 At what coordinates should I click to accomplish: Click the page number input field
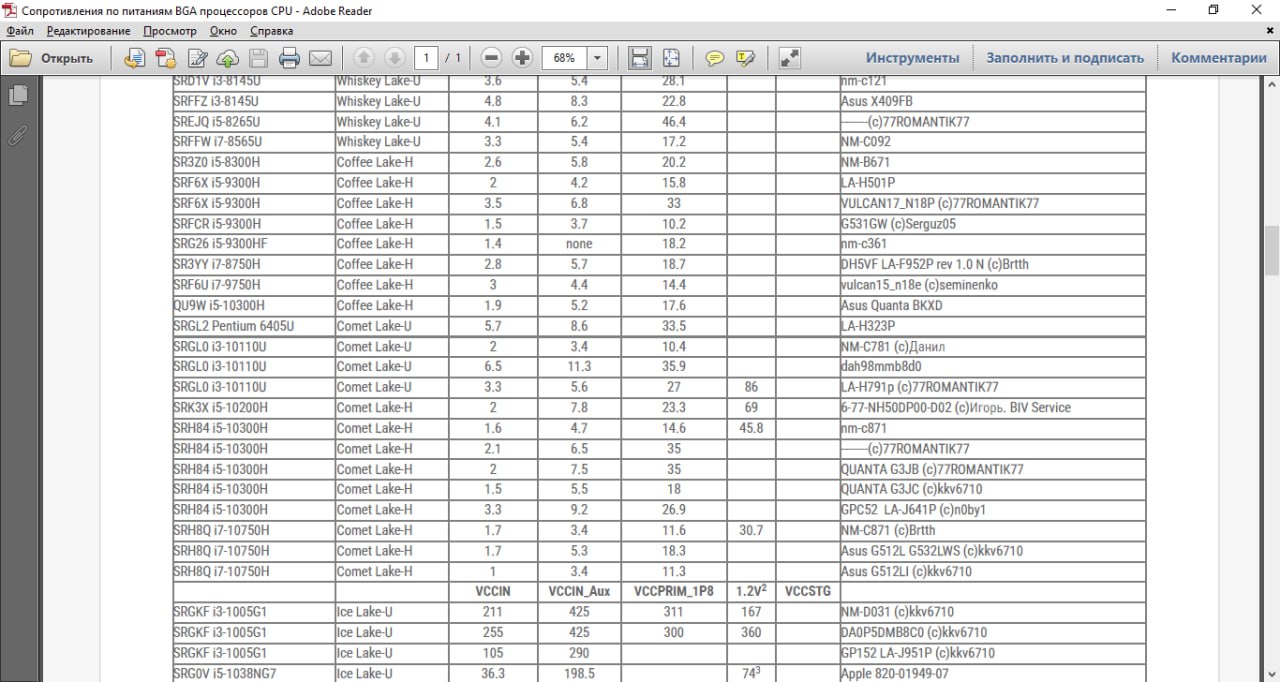click(x=426, y=58)
